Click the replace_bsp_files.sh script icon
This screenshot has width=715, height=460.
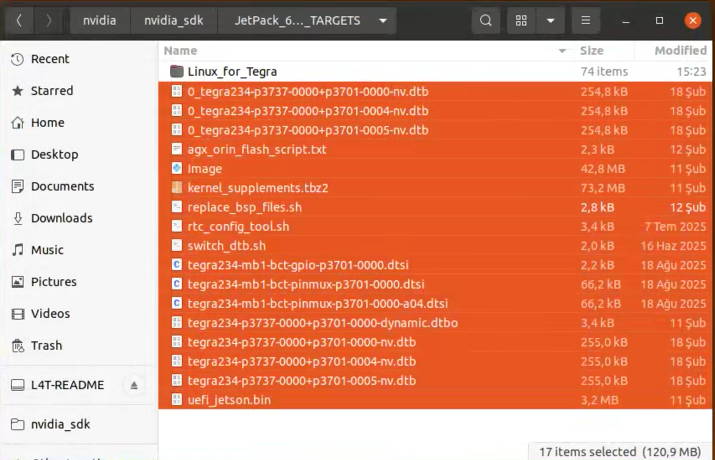click(x=176, y=207)
